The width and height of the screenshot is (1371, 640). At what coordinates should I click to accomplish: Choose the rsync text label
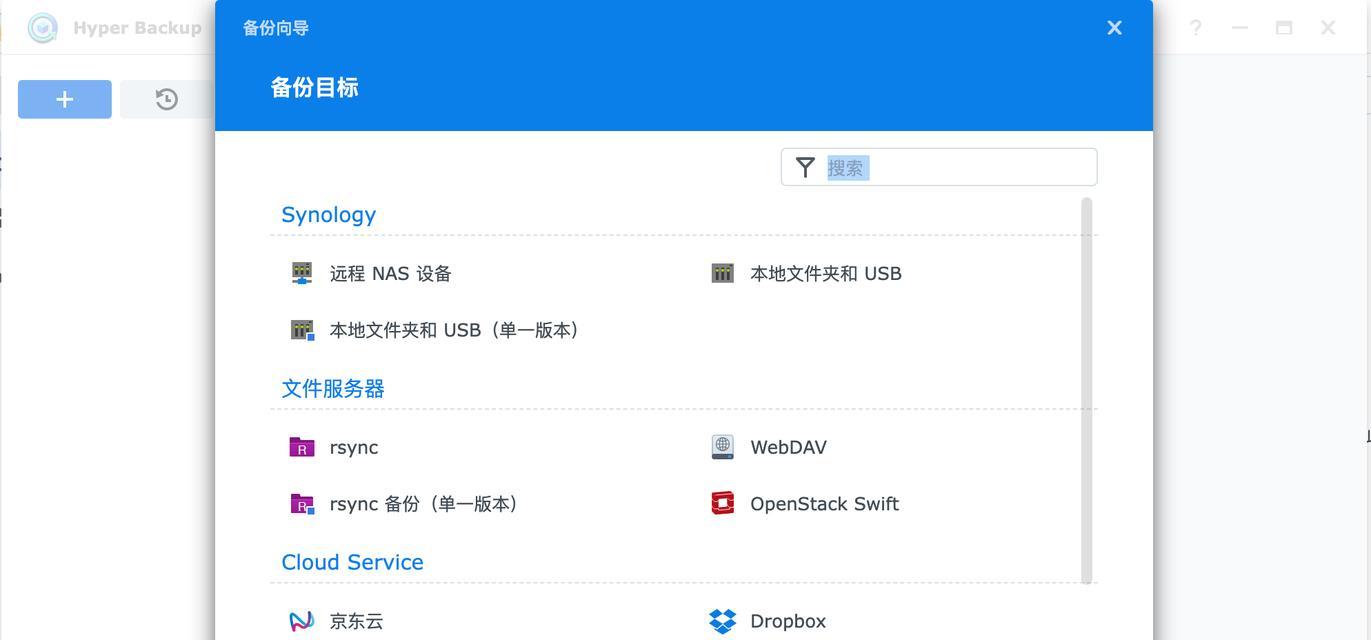(x=354, y=448)
